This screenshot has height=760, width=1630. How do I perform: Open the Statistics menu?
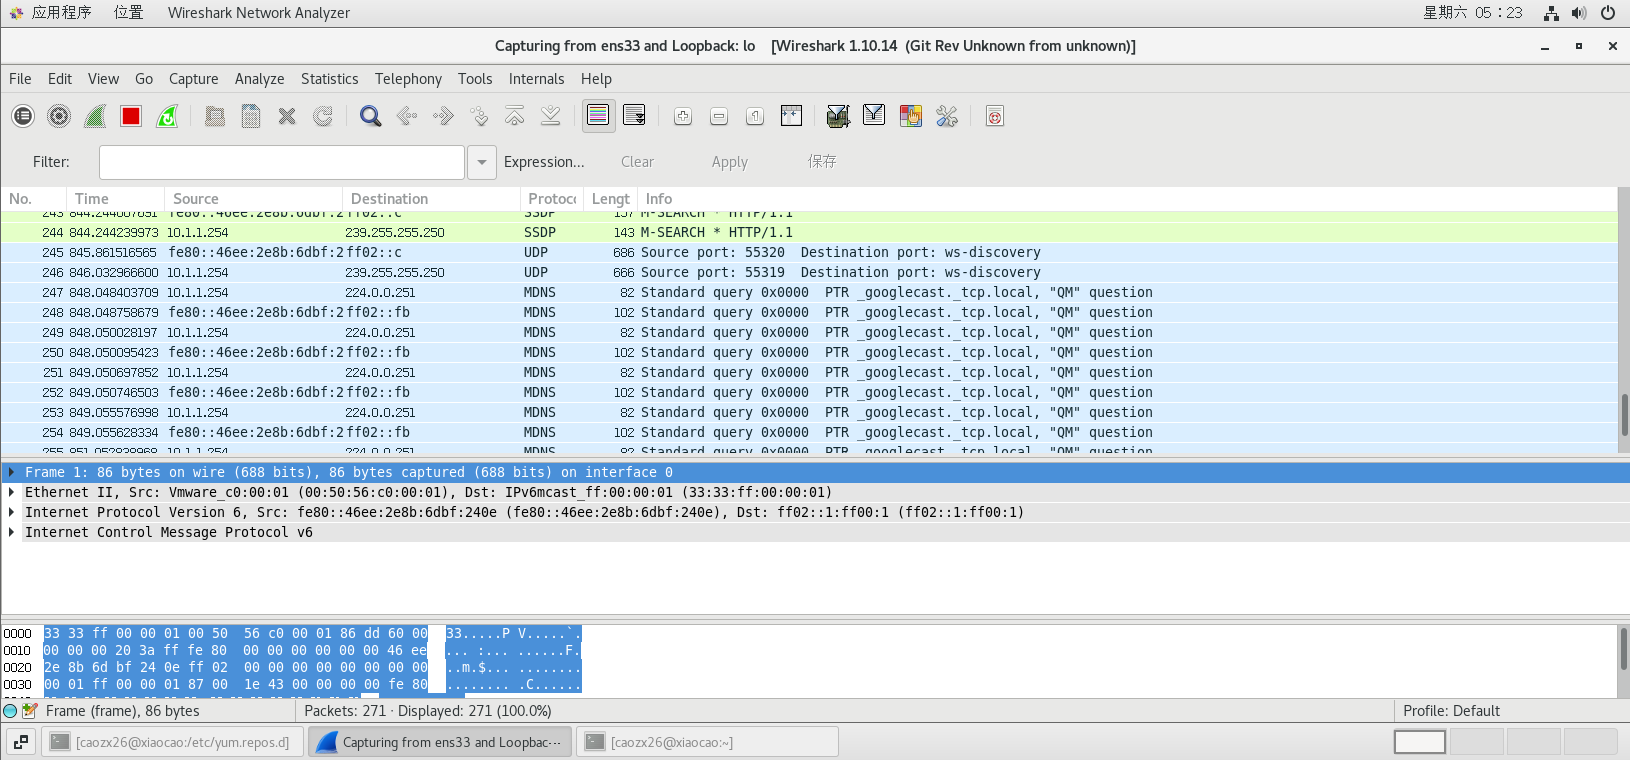329,79
